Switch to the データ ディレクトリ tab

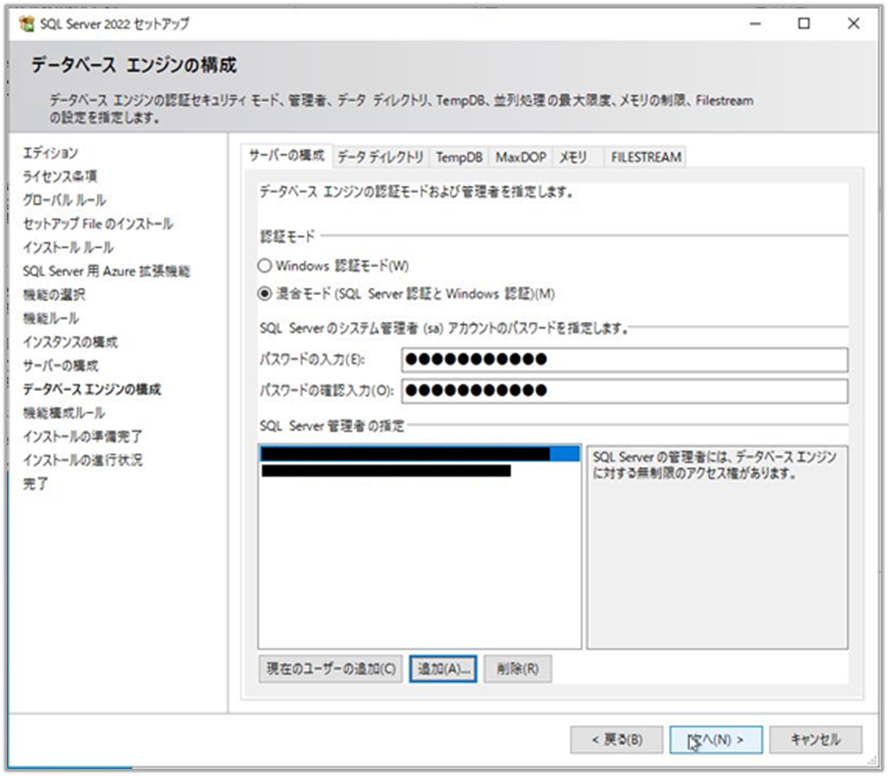381,157
